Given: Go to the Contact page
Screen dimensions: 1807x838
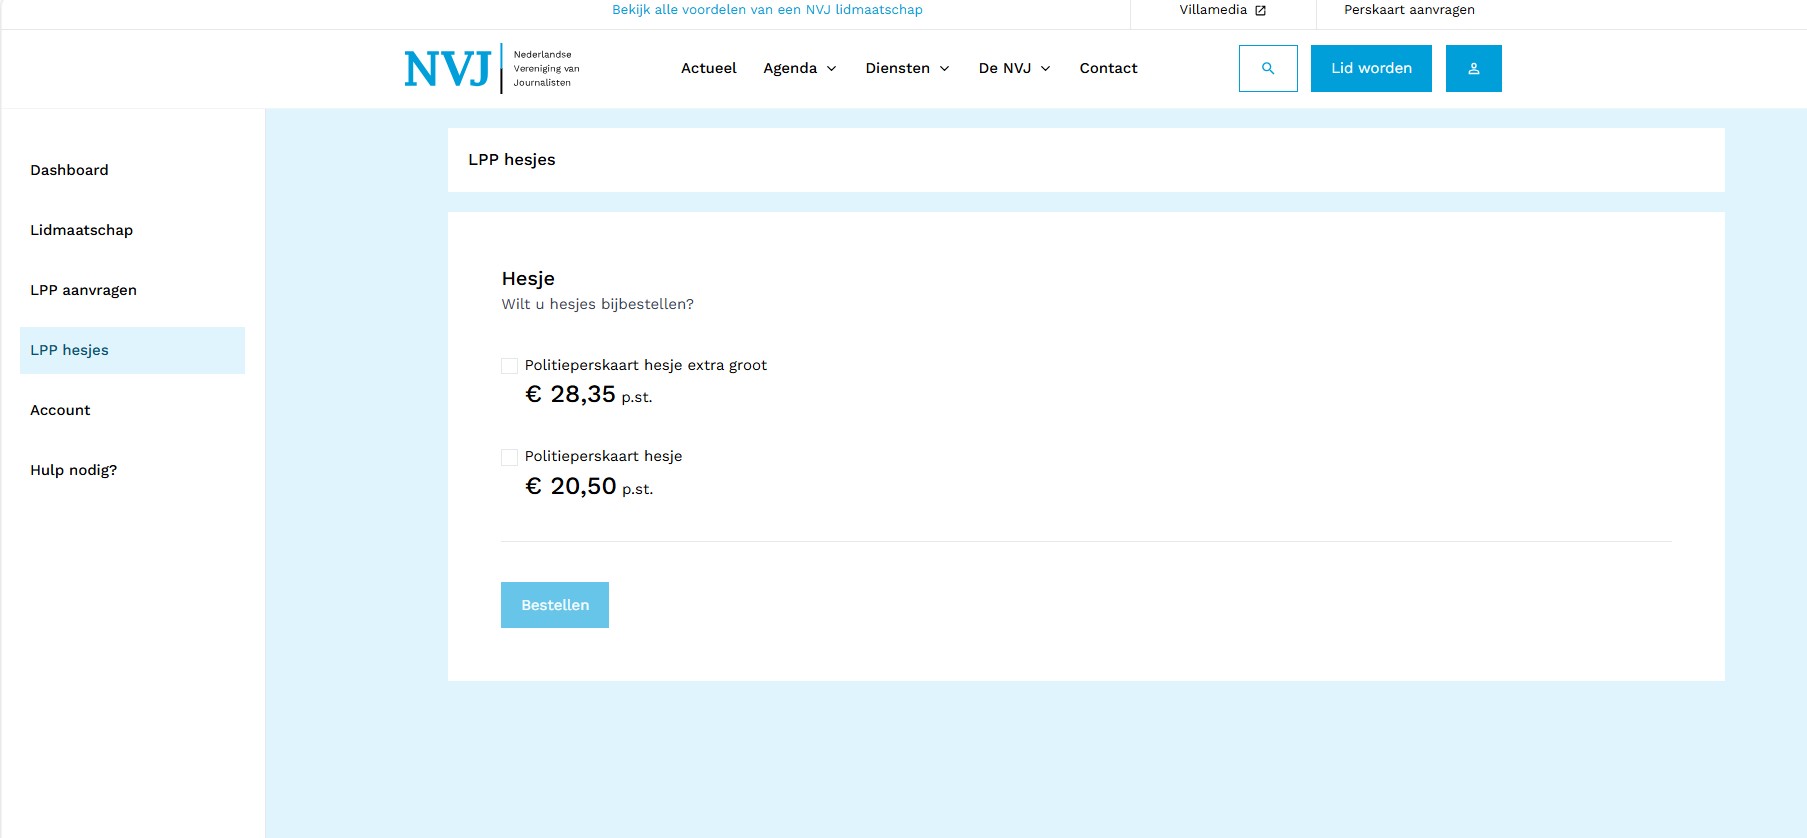Looking at the screenshot, I should tap(1108, 68).
